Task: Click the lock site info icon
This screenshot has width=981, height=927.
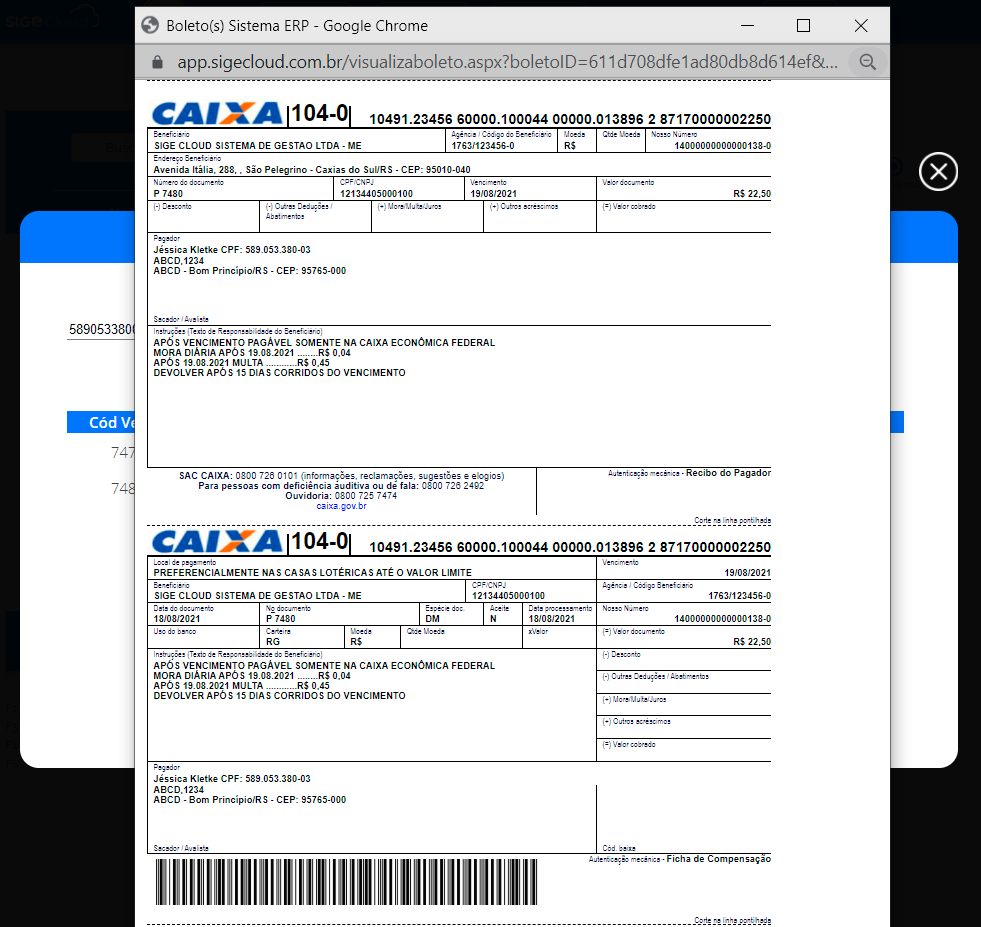Action: (158, 62)
